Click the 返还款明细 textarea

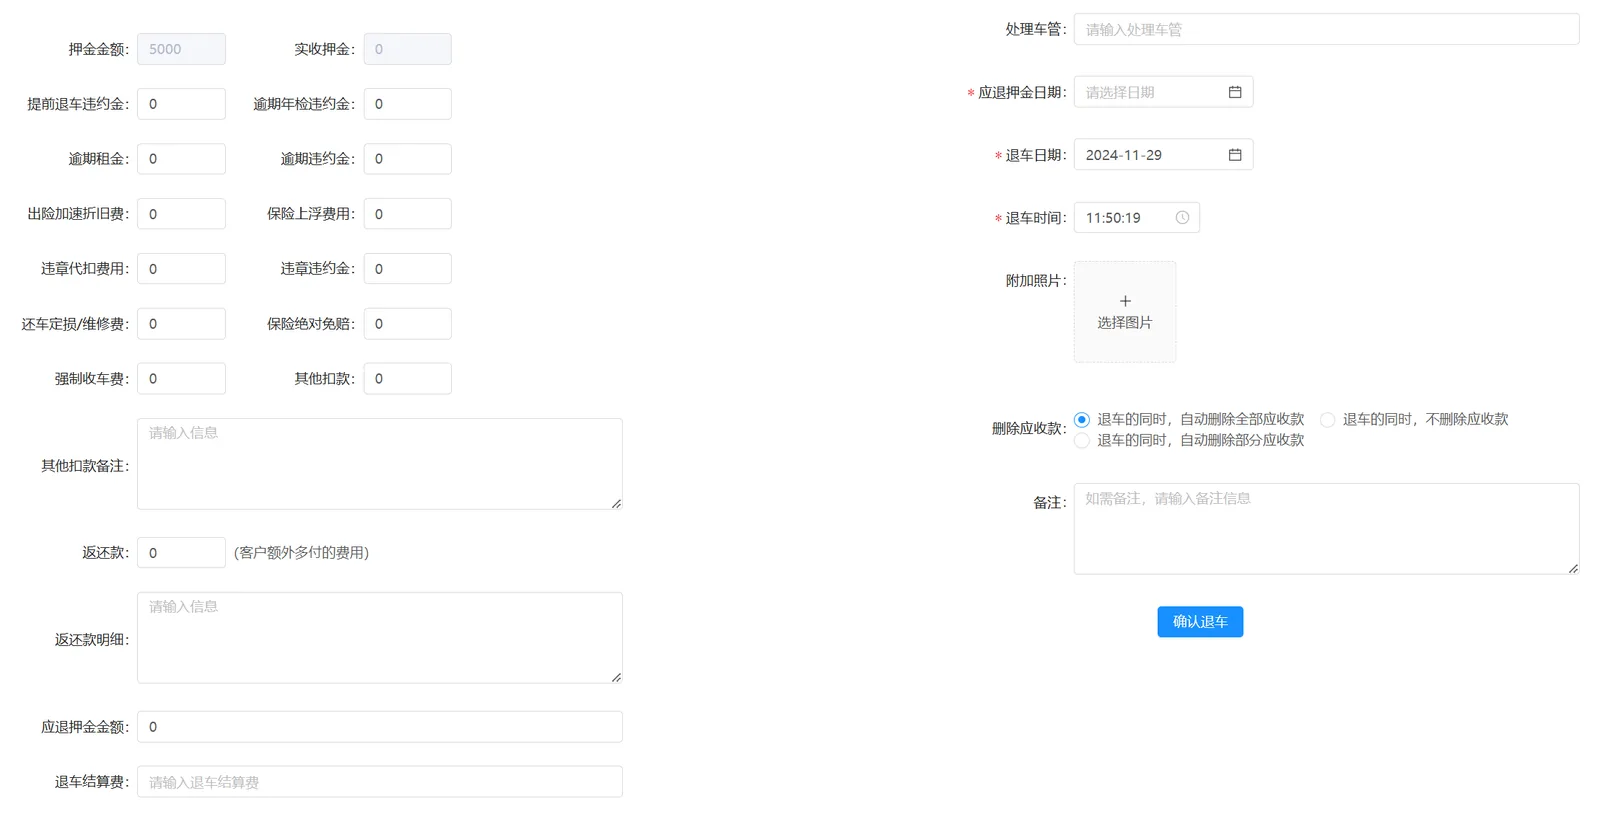[x=380, y=638]
